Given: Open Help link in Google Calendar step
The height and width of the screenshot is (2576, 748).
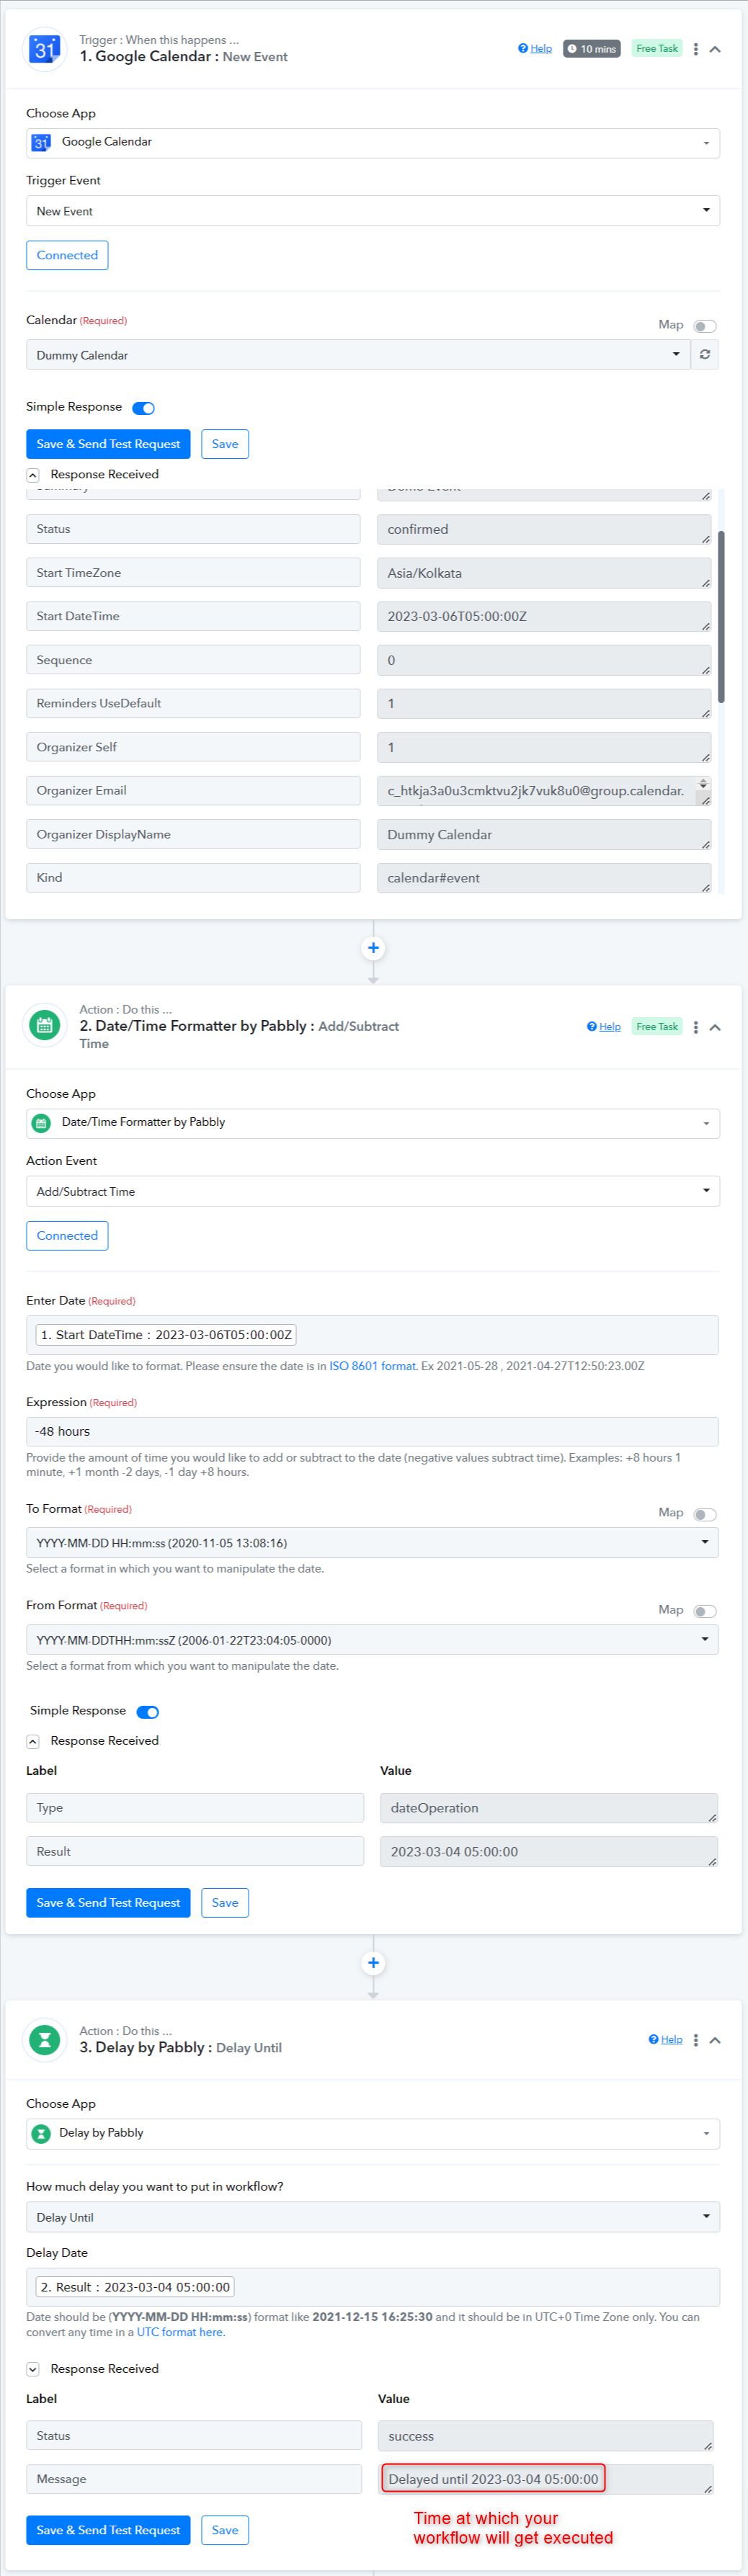Looking at the screenshot, I should pyautogui.click(x=535, y=48).
